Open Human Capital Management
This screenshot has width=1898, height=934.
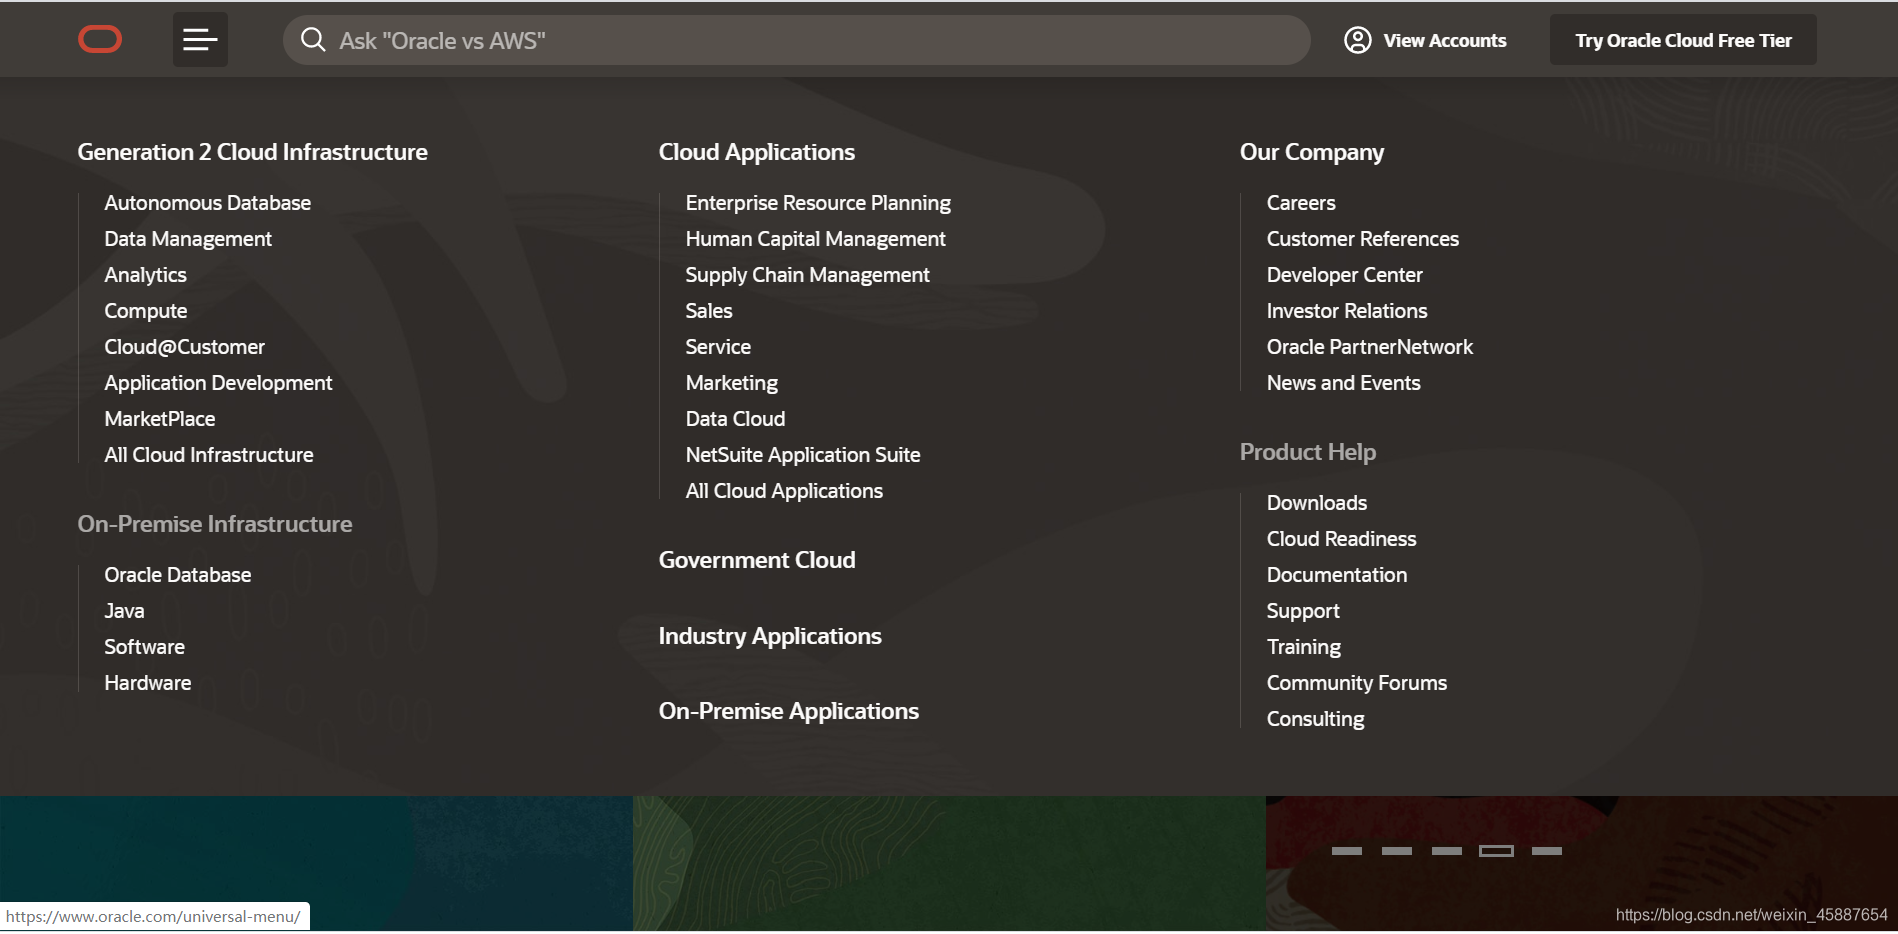pos(815,239)
